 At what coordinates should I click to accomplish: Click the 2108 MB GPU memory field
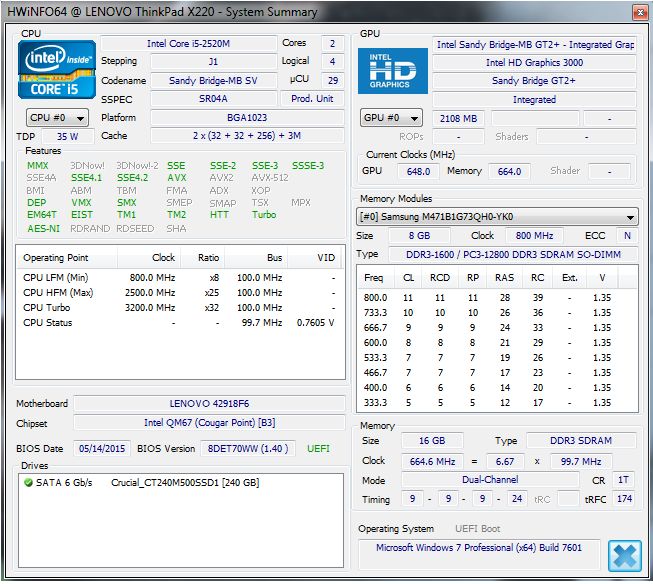tap(459, 119)
